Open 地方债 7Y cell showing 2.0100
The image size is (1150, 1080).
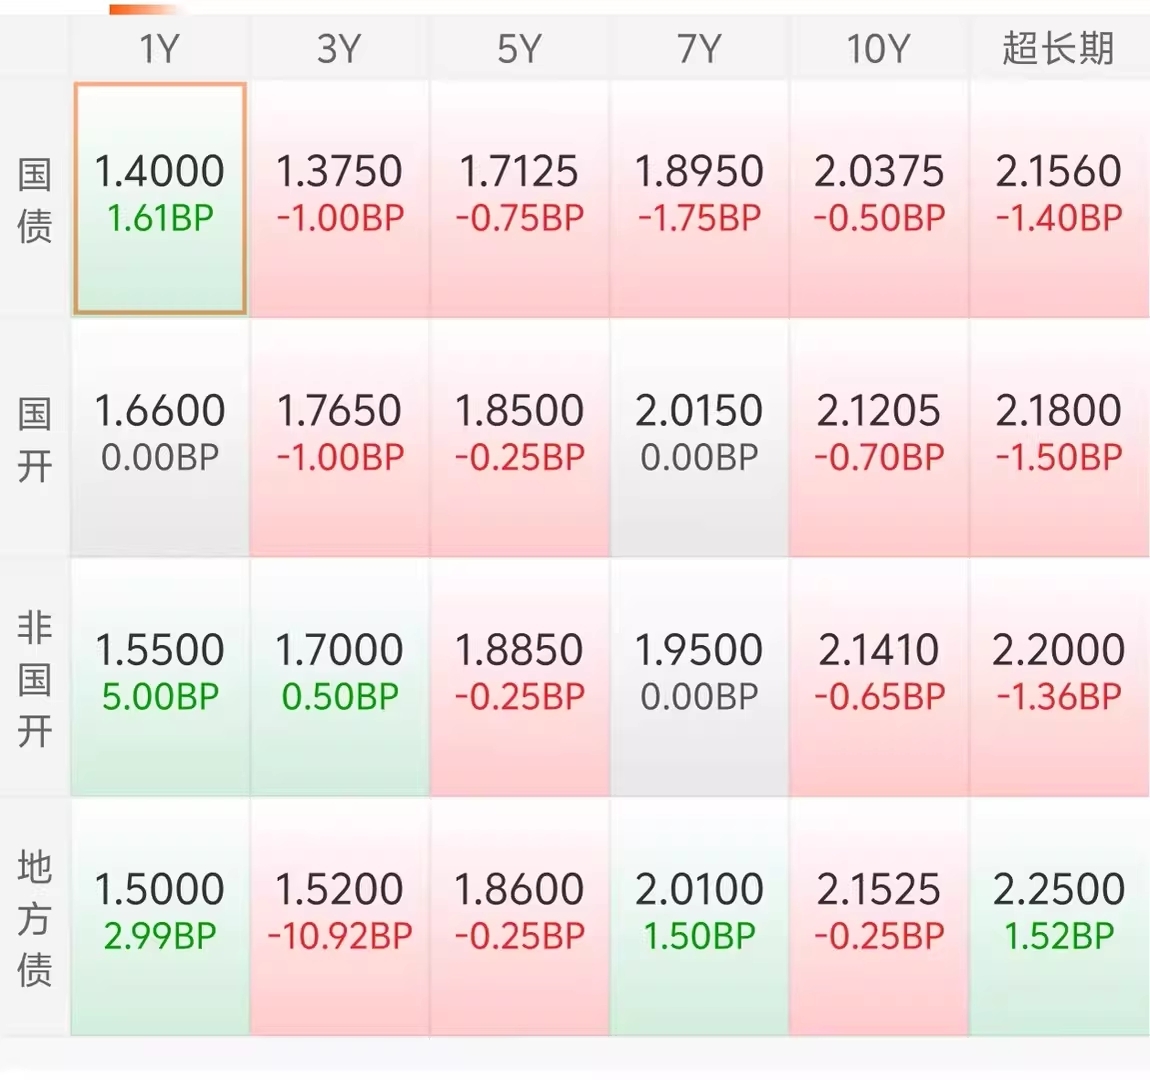coord(699,917)
